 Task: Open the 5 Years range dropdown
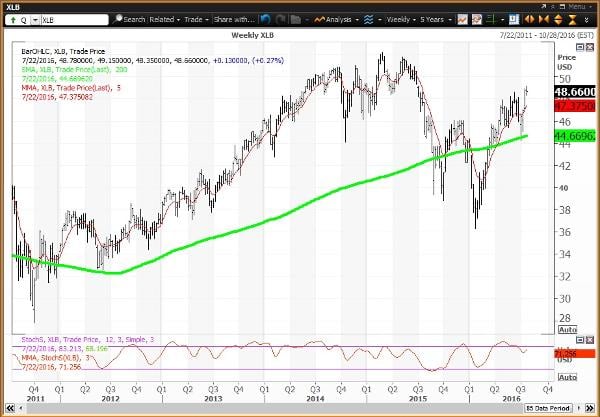coord(435,20)
